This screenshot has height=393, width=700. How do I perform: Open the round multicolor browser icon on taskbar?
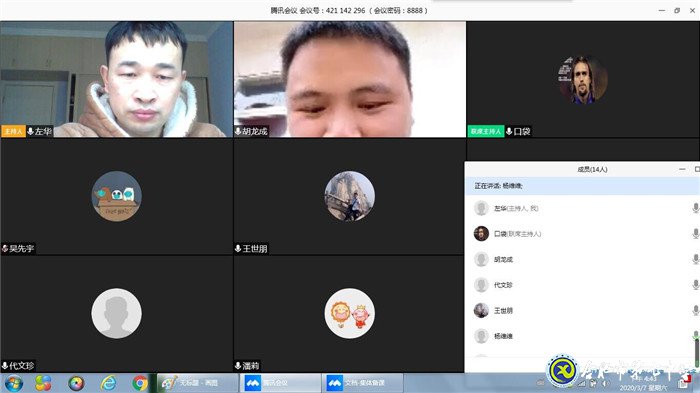(76, 383)
